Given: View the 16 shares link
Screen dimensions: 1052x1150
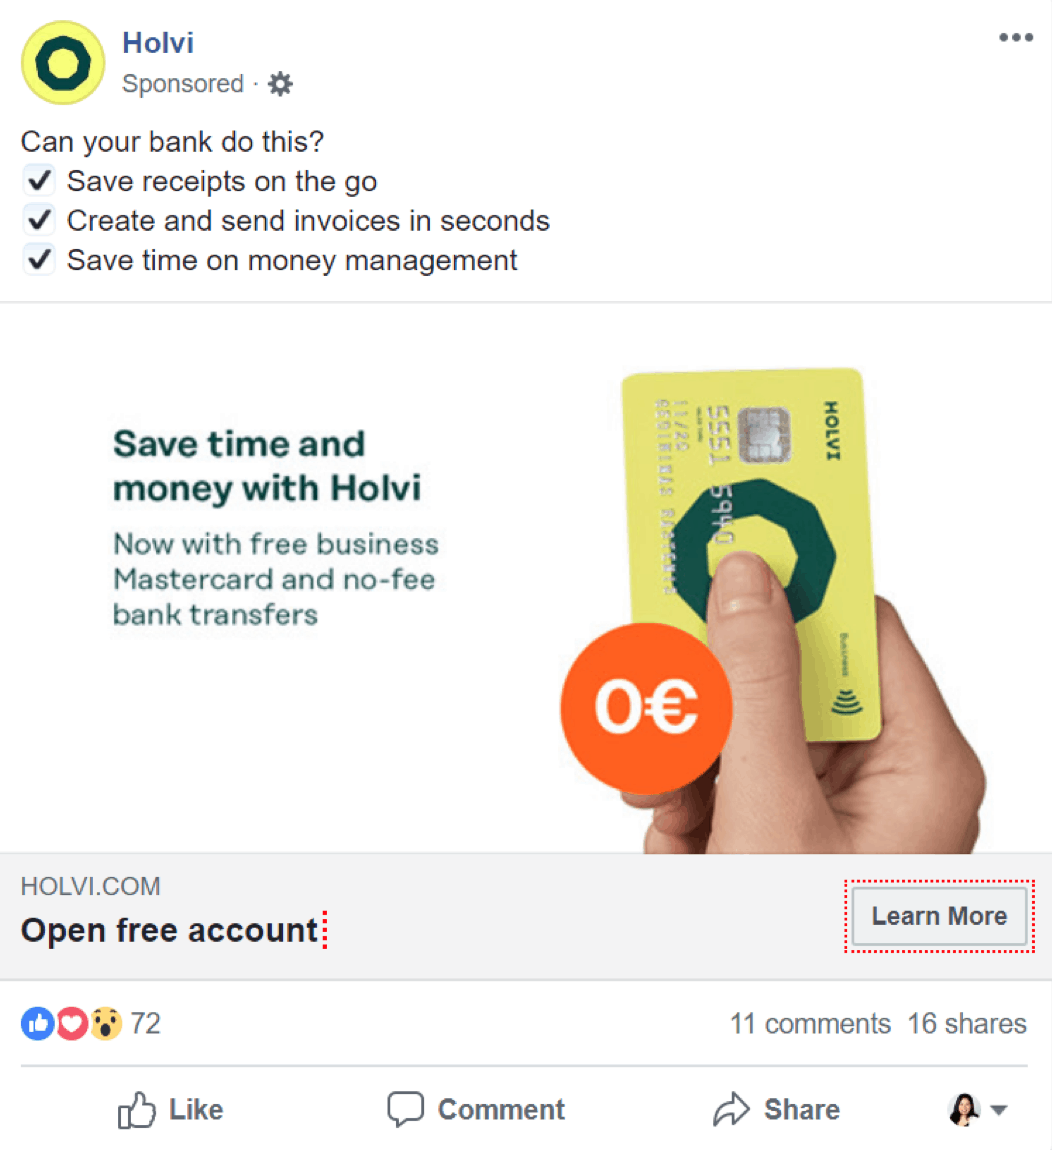Looking at the screenshot, I should [x=967, y=1024].
